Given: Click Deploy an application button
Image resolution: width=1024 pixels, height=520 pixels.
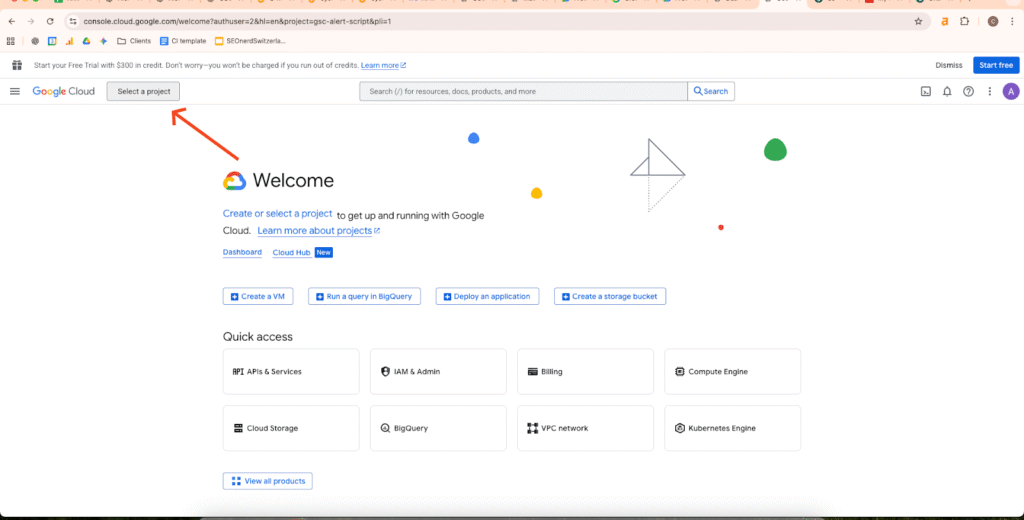Looking at the screenshot, I should point(487,297).
